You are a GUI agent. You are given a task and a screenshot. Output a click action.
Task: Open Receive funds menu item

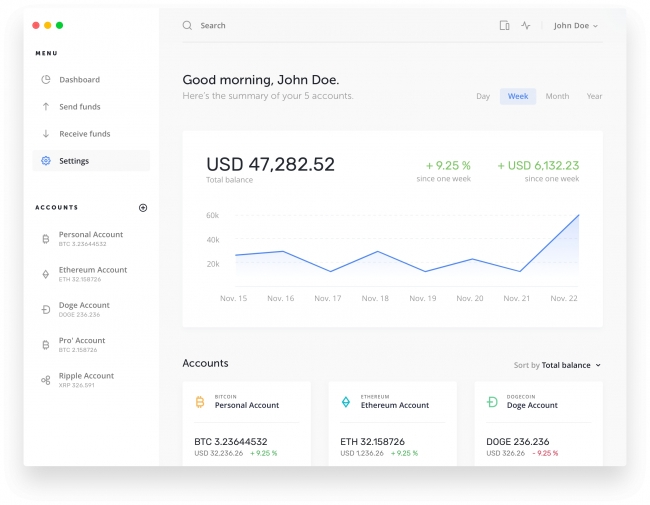point(84,134)
